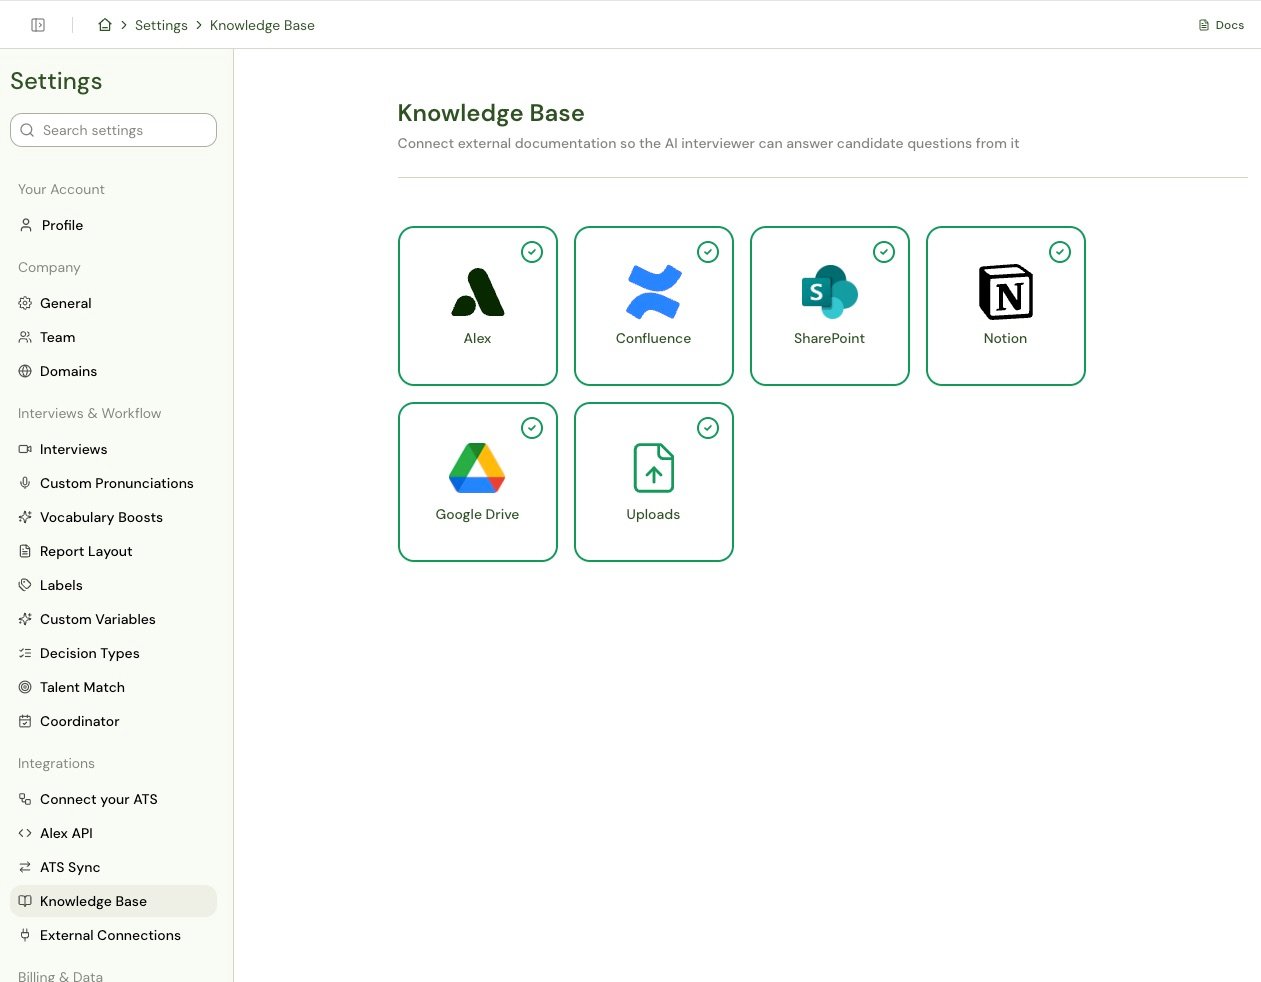Open the Google Drive integration card
This screenshot has width=1261, height=982.
coord(478,482)
